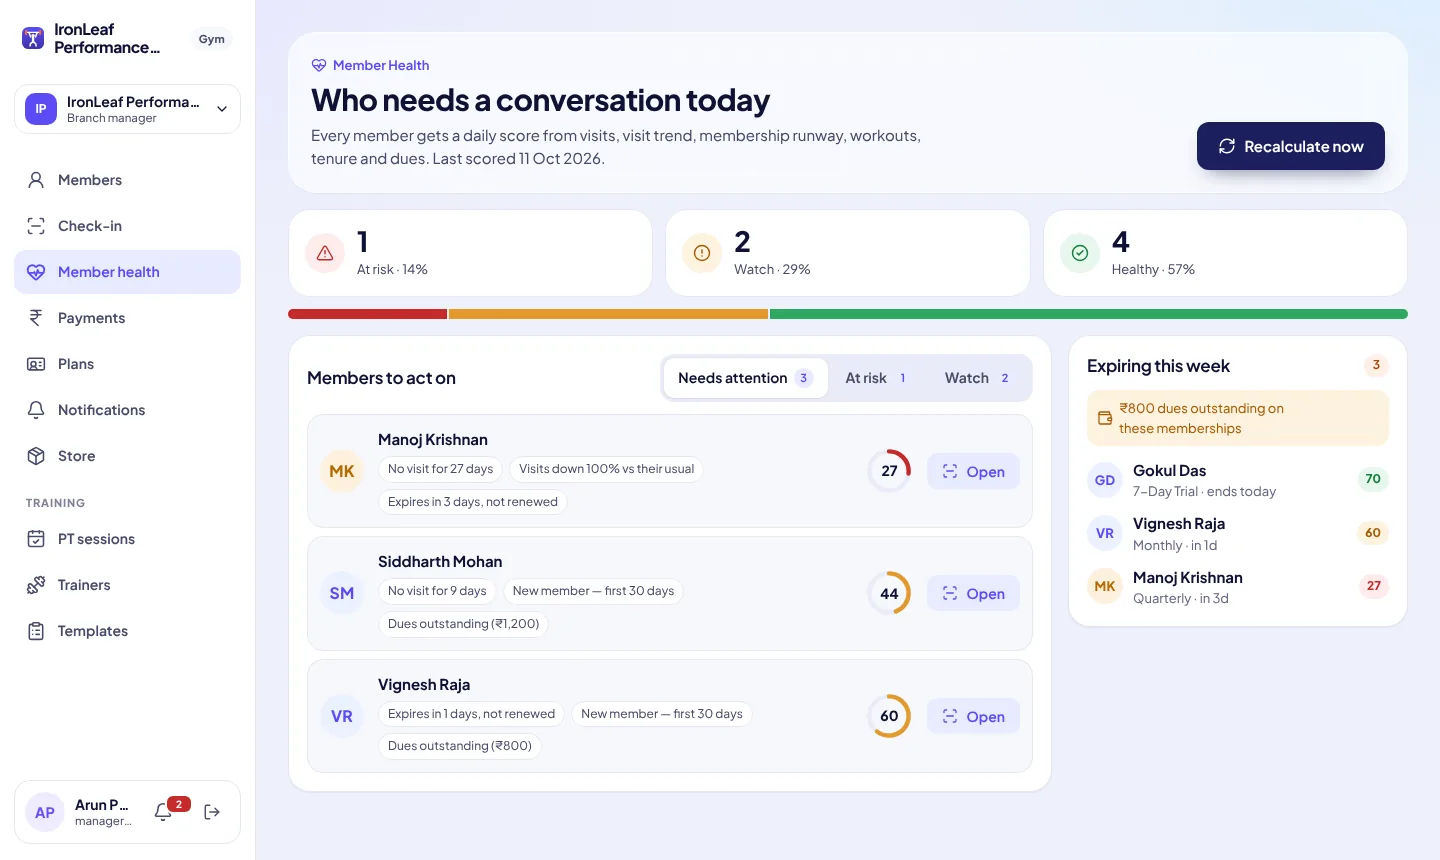Open Manoj Krishnan's member card
1440x860 pixels.
973,472
